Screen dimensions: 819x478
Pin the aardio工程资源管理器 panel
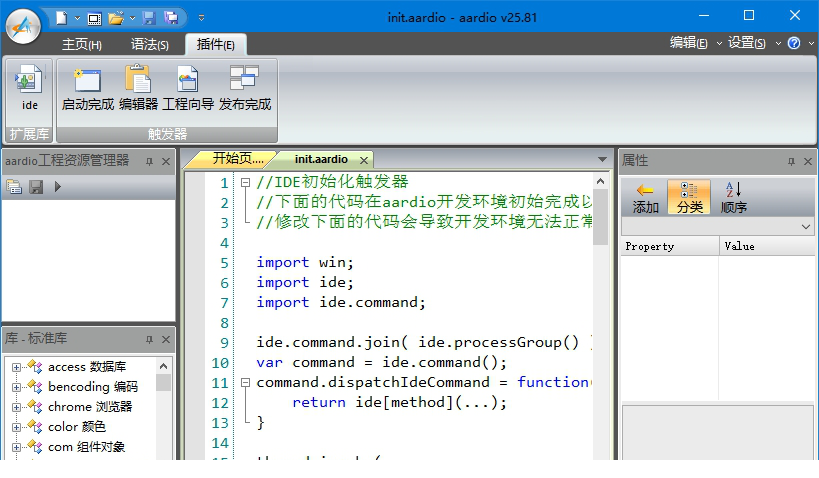click(149, 161)
